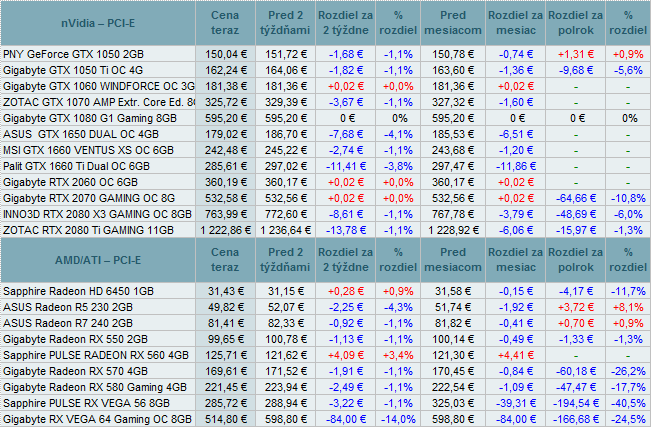
Task: Click Palit GTX 1660 Ti Dual OC 6GB
Action: click(x=77, y=166)
